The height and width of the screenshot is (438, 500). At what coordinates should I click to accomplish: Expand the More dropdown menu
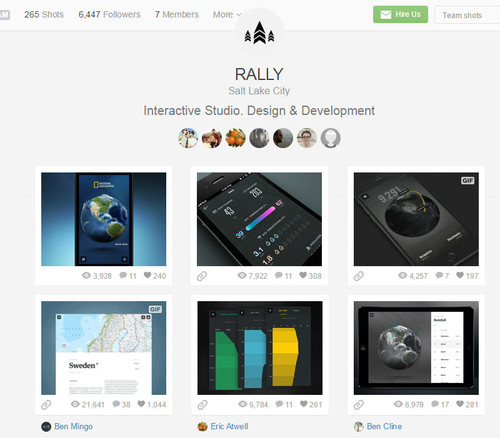point(227,15)
